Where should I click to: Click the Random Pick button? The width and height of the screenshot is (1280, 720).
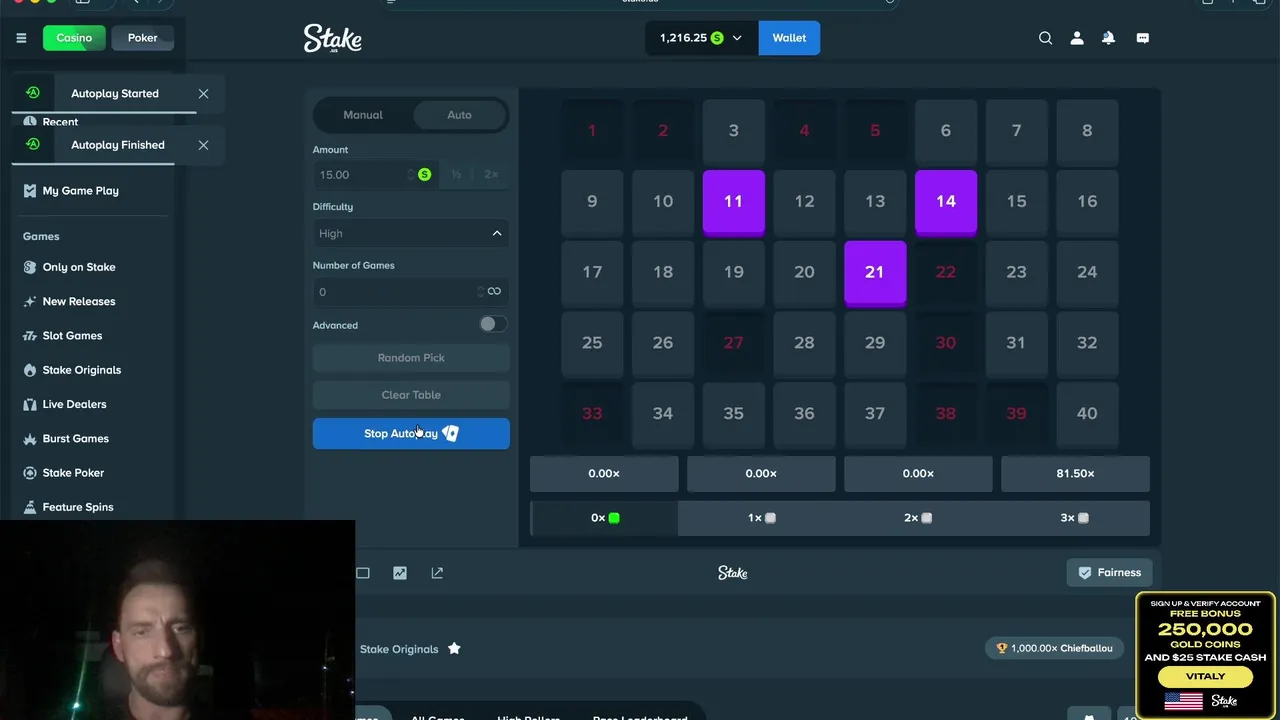tap(411, 358)
